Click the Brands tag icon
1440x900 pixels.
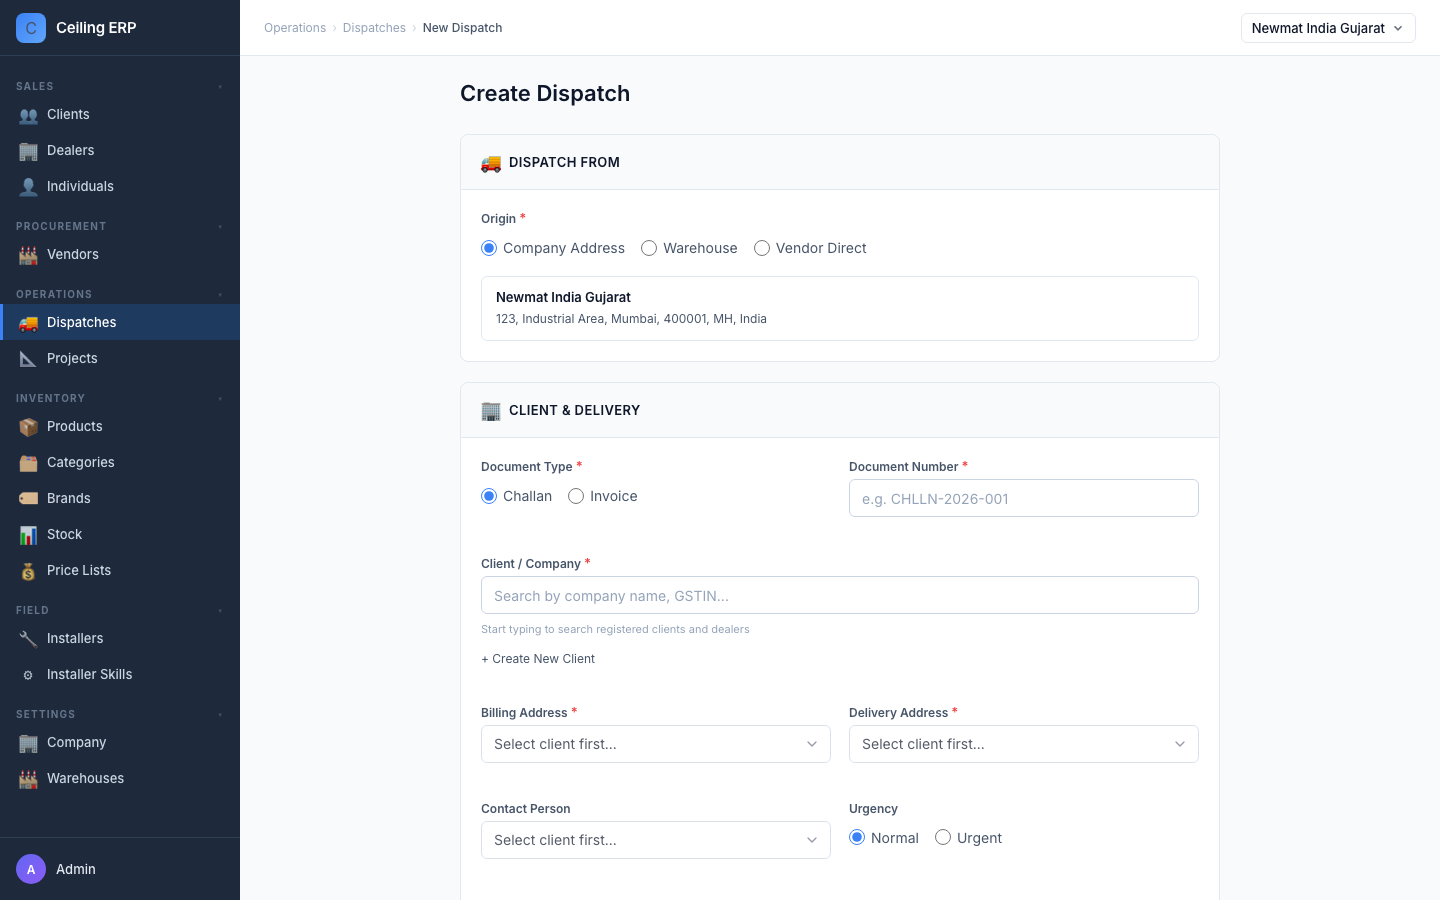tap(28, 499)
